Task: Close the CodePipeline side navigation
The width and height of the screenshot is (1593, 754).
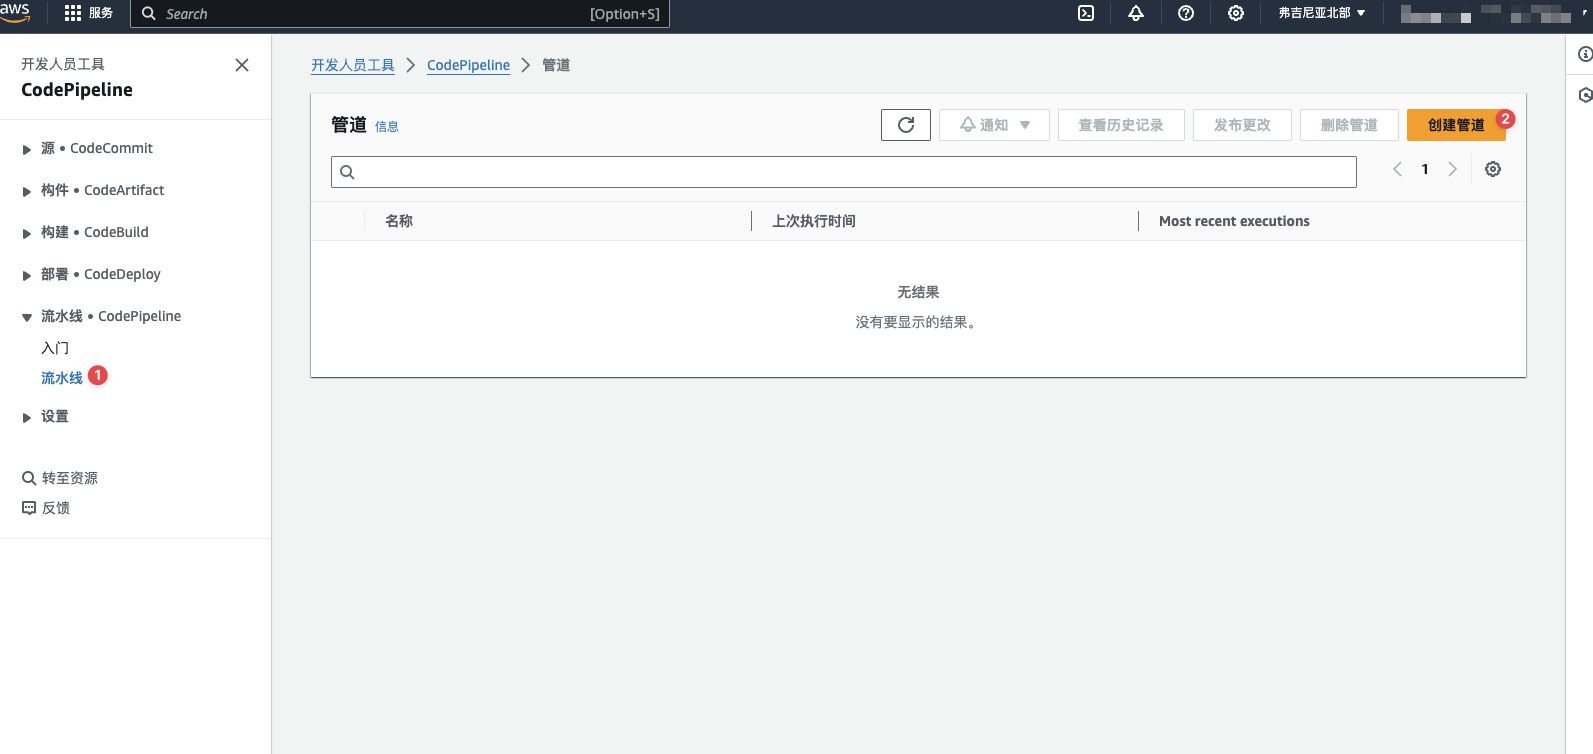Action: pyautogui.click(x=242, y=65)
